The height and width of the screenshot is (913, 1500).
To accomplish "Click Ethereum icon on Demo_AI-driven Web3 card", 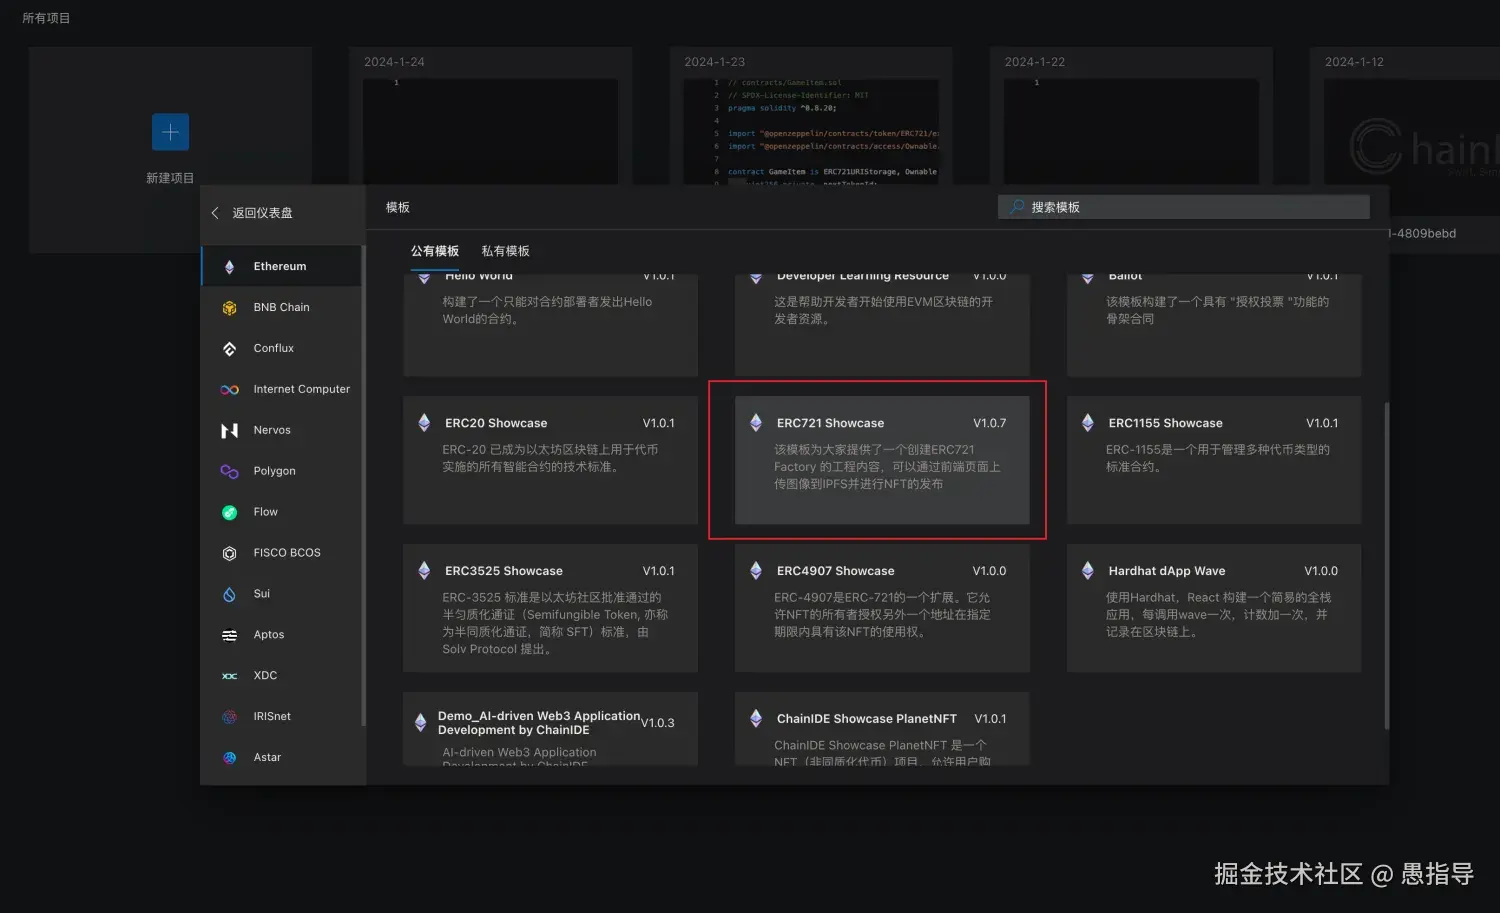I will (420, 723).
